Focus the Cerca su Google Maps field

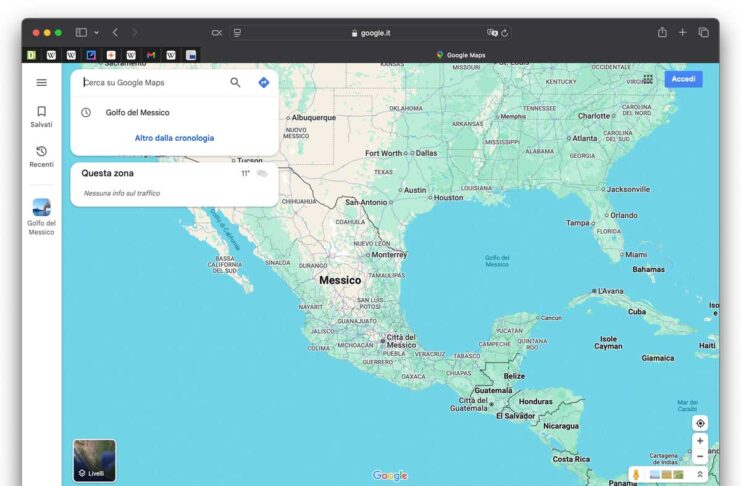[x=154, y=82]
